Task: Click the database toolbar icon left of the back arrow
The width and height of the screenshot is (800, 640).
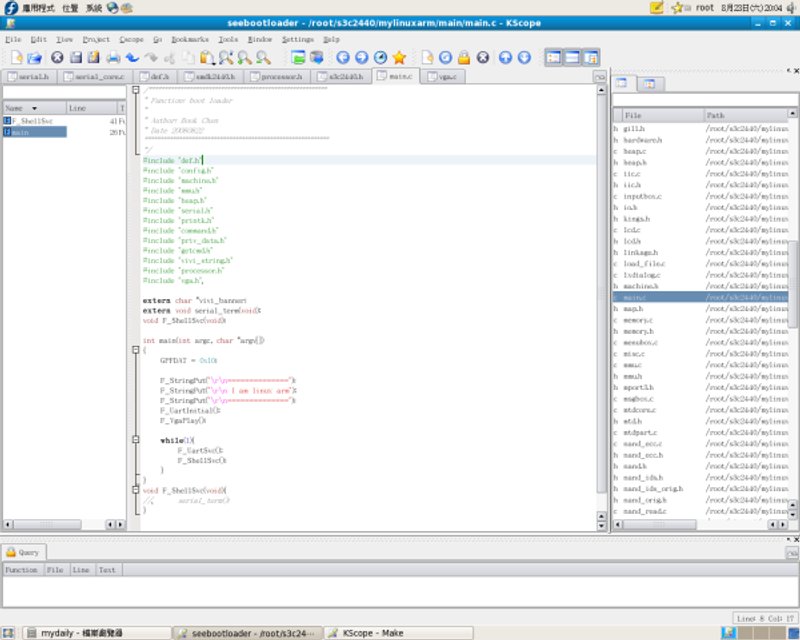Action: point(317,58)
